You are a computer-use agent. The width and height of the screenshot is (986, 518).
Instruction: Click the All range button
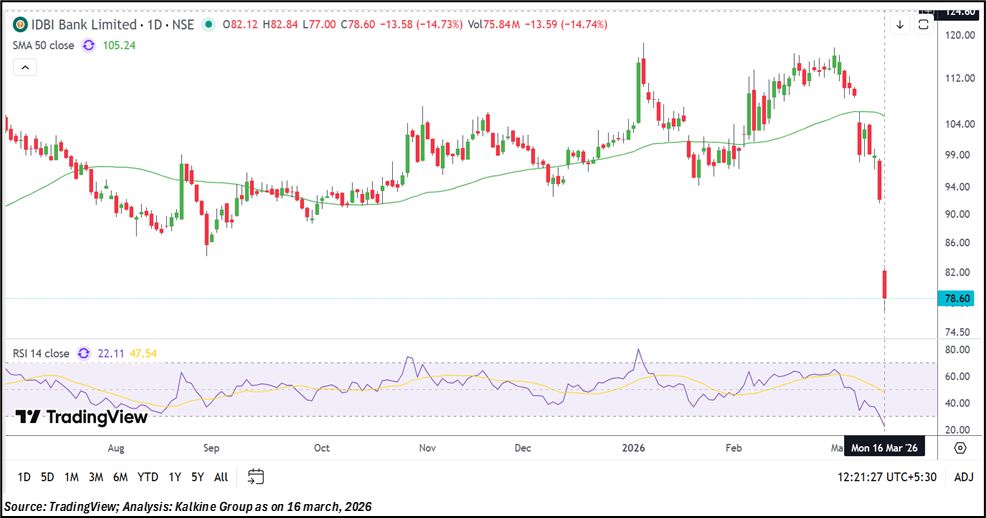[x=221, y=477]
